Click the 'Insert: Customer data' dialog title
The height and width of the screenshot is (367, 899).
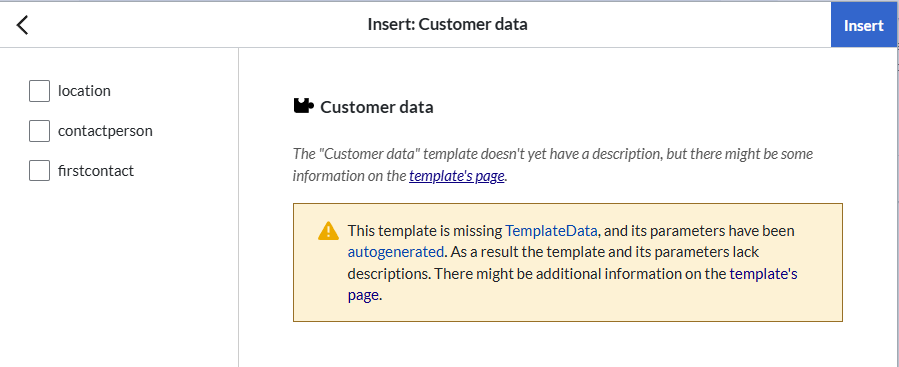[x=448, y=25]
